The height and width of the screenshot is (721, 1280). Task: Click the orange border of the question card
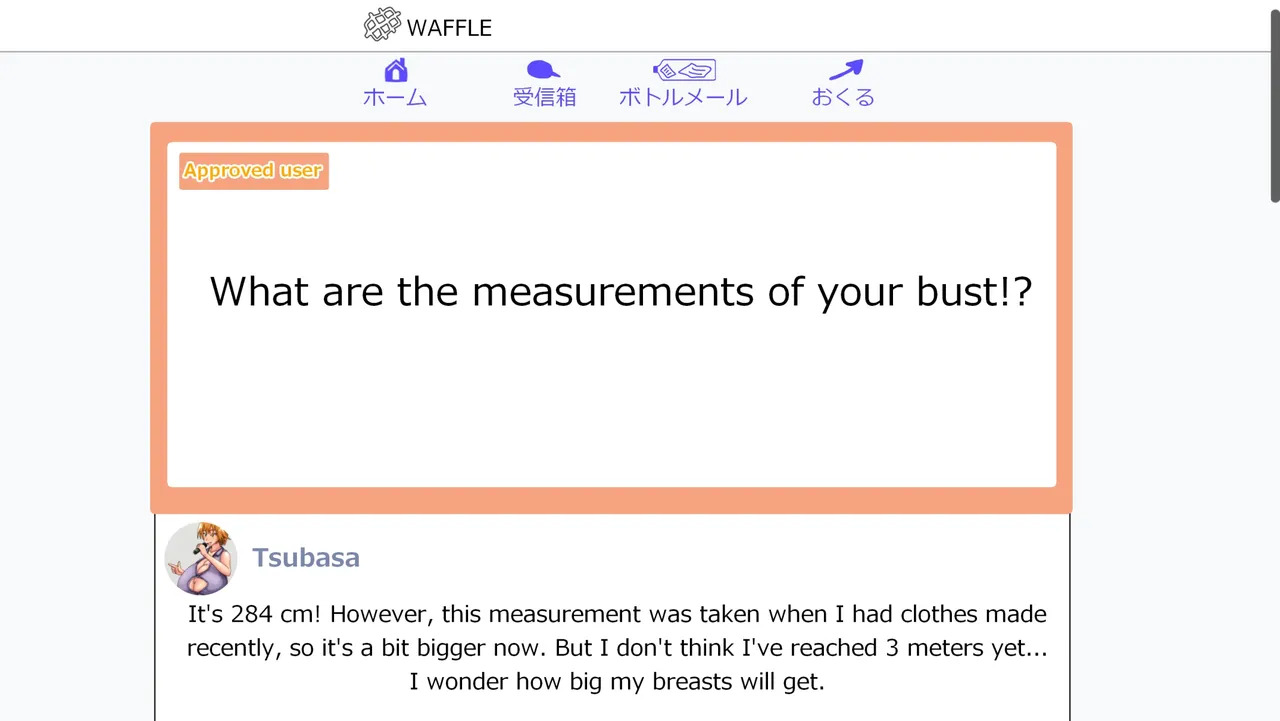pos(158,320)
